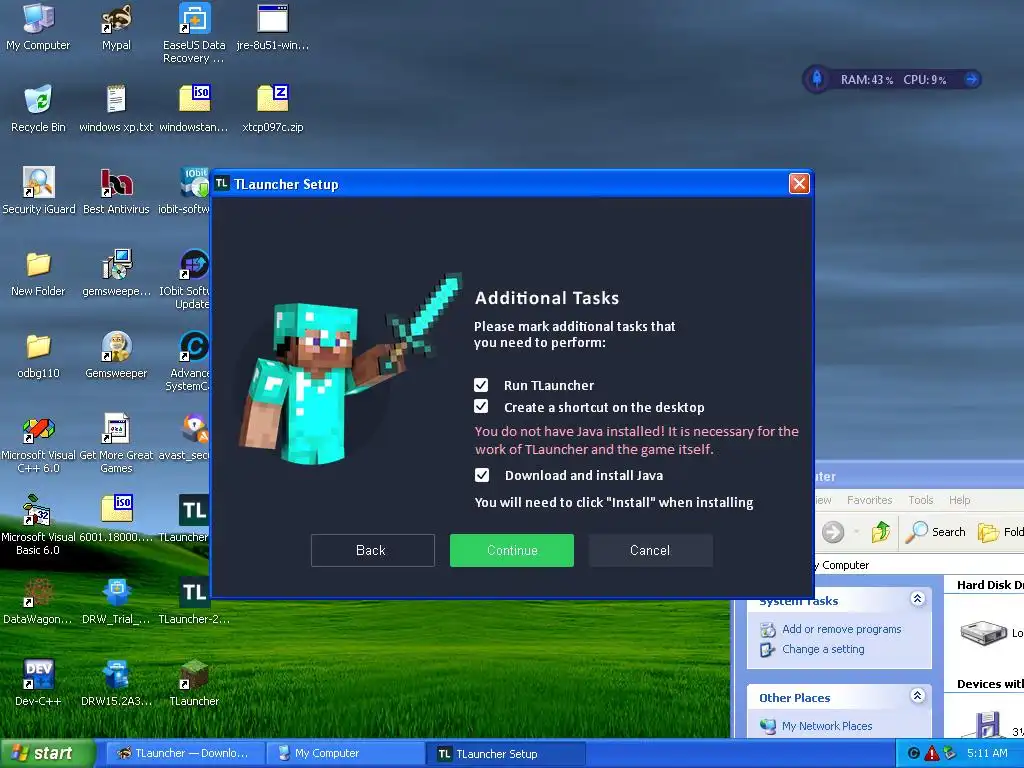Select the TLauncher grass block shortcut

point(194,683)
